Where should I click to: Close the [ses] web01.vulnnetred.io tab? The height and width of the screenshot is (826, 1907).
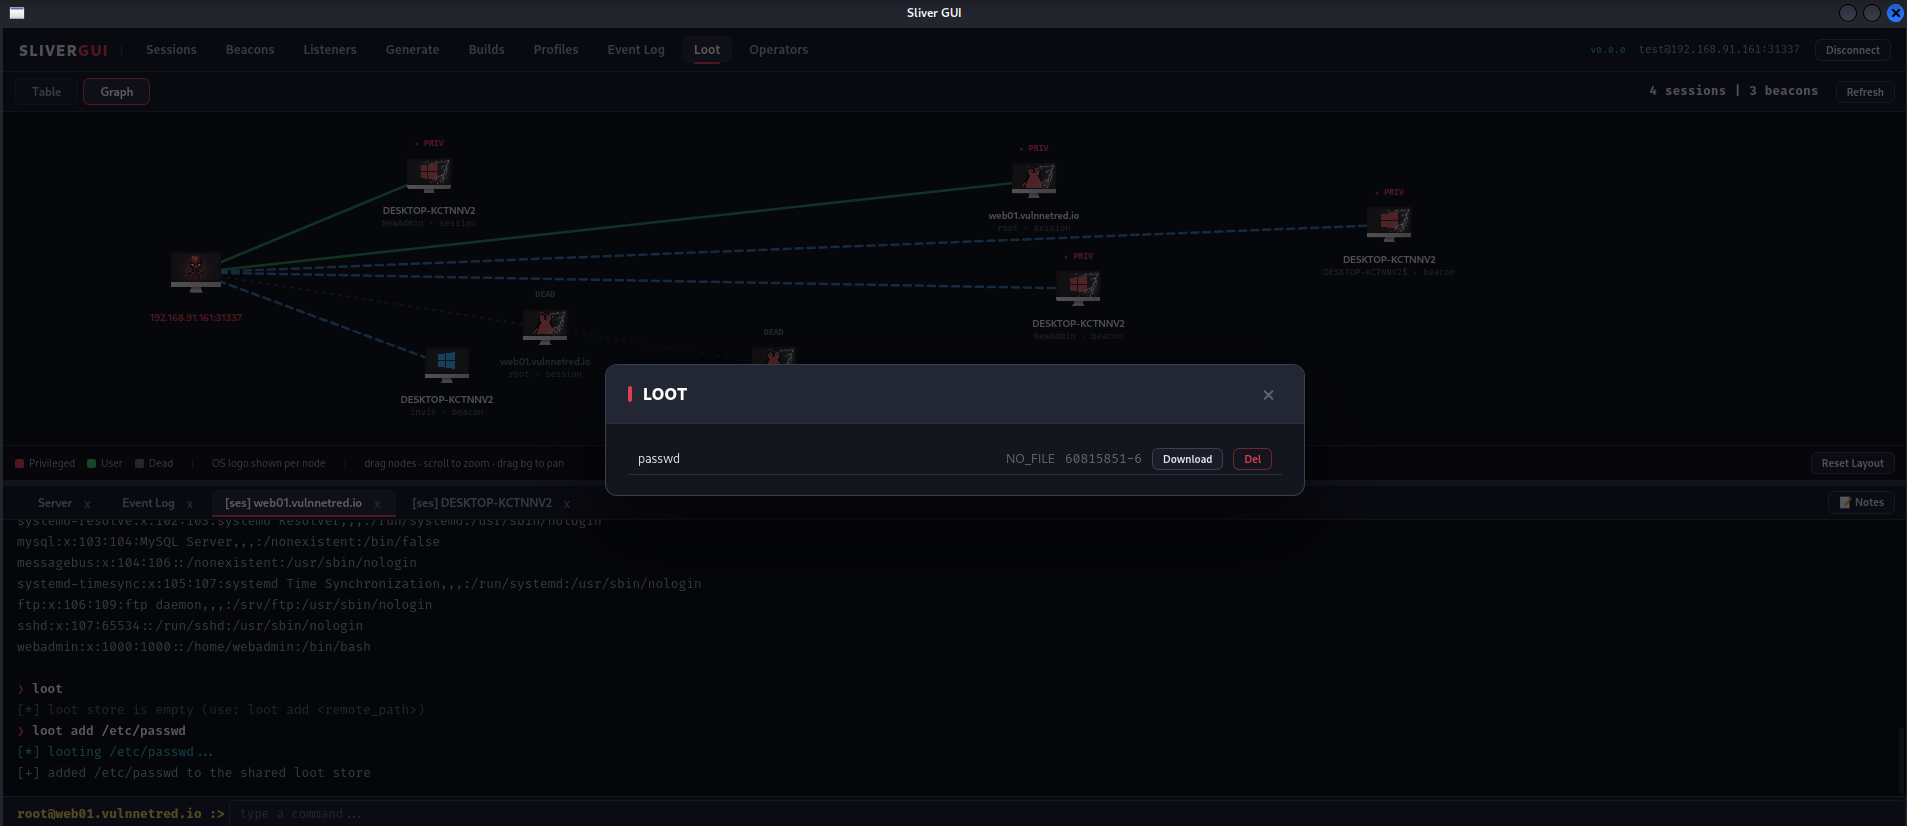click(377, 504)
